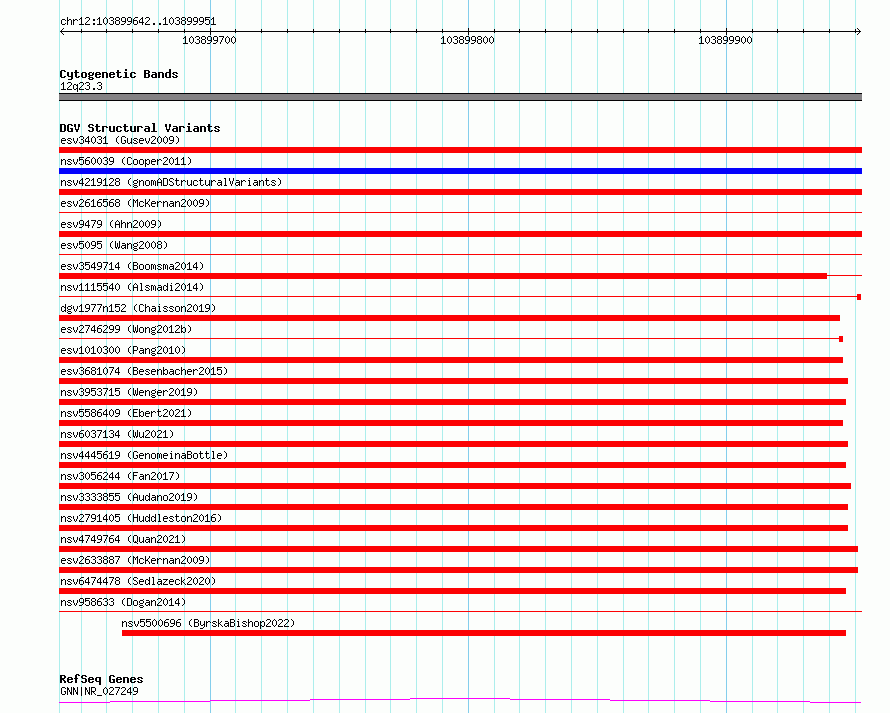
Task: Click the small red marker ending esv2746299 row
Action: click(x=841, y=339)
